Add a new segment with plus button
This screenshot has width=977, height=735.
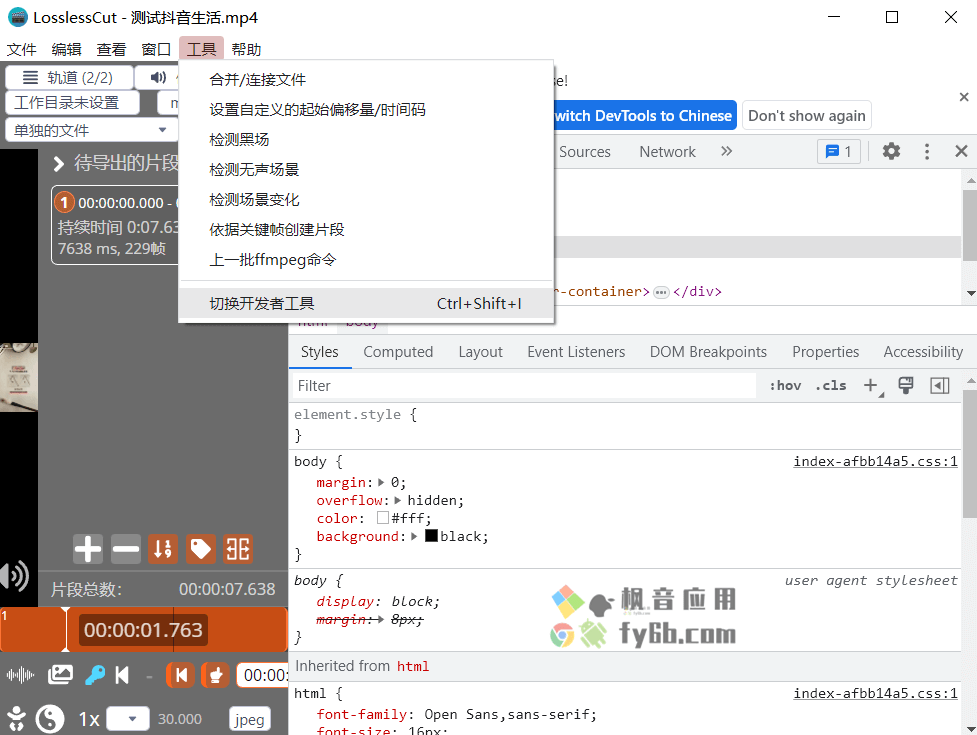88,549
